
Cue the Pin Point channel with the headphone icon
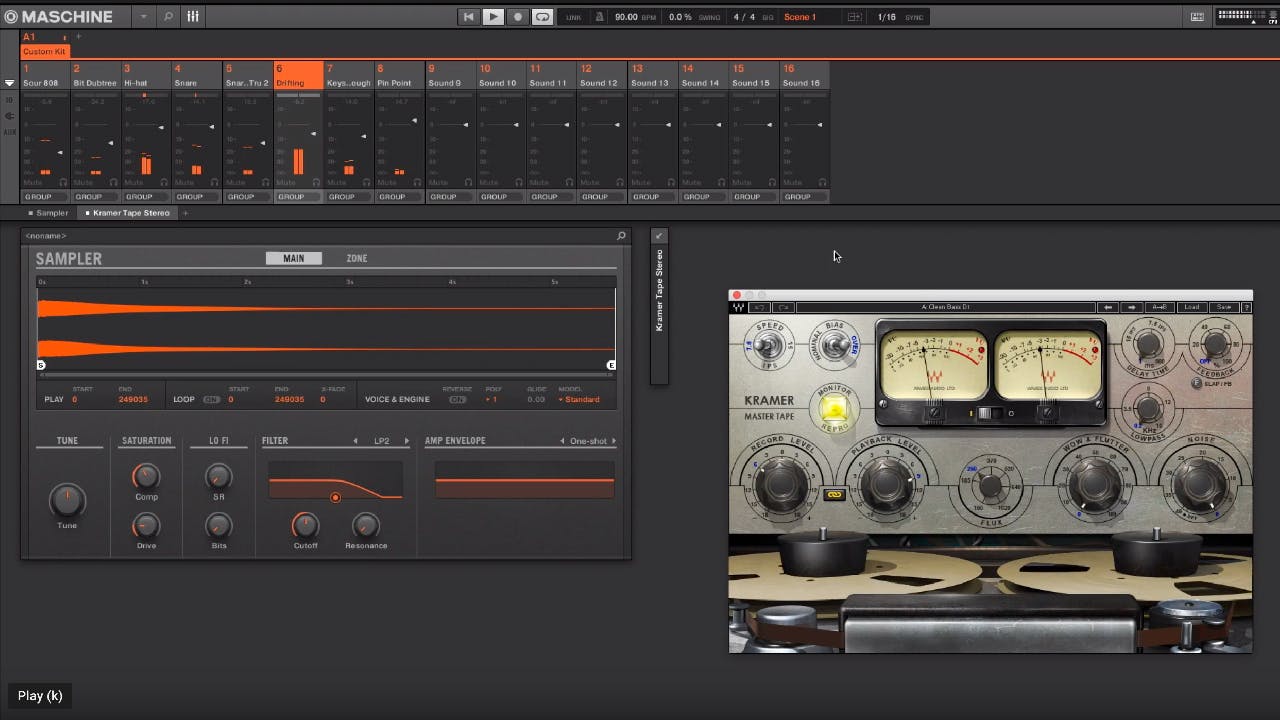click(417, 182)
